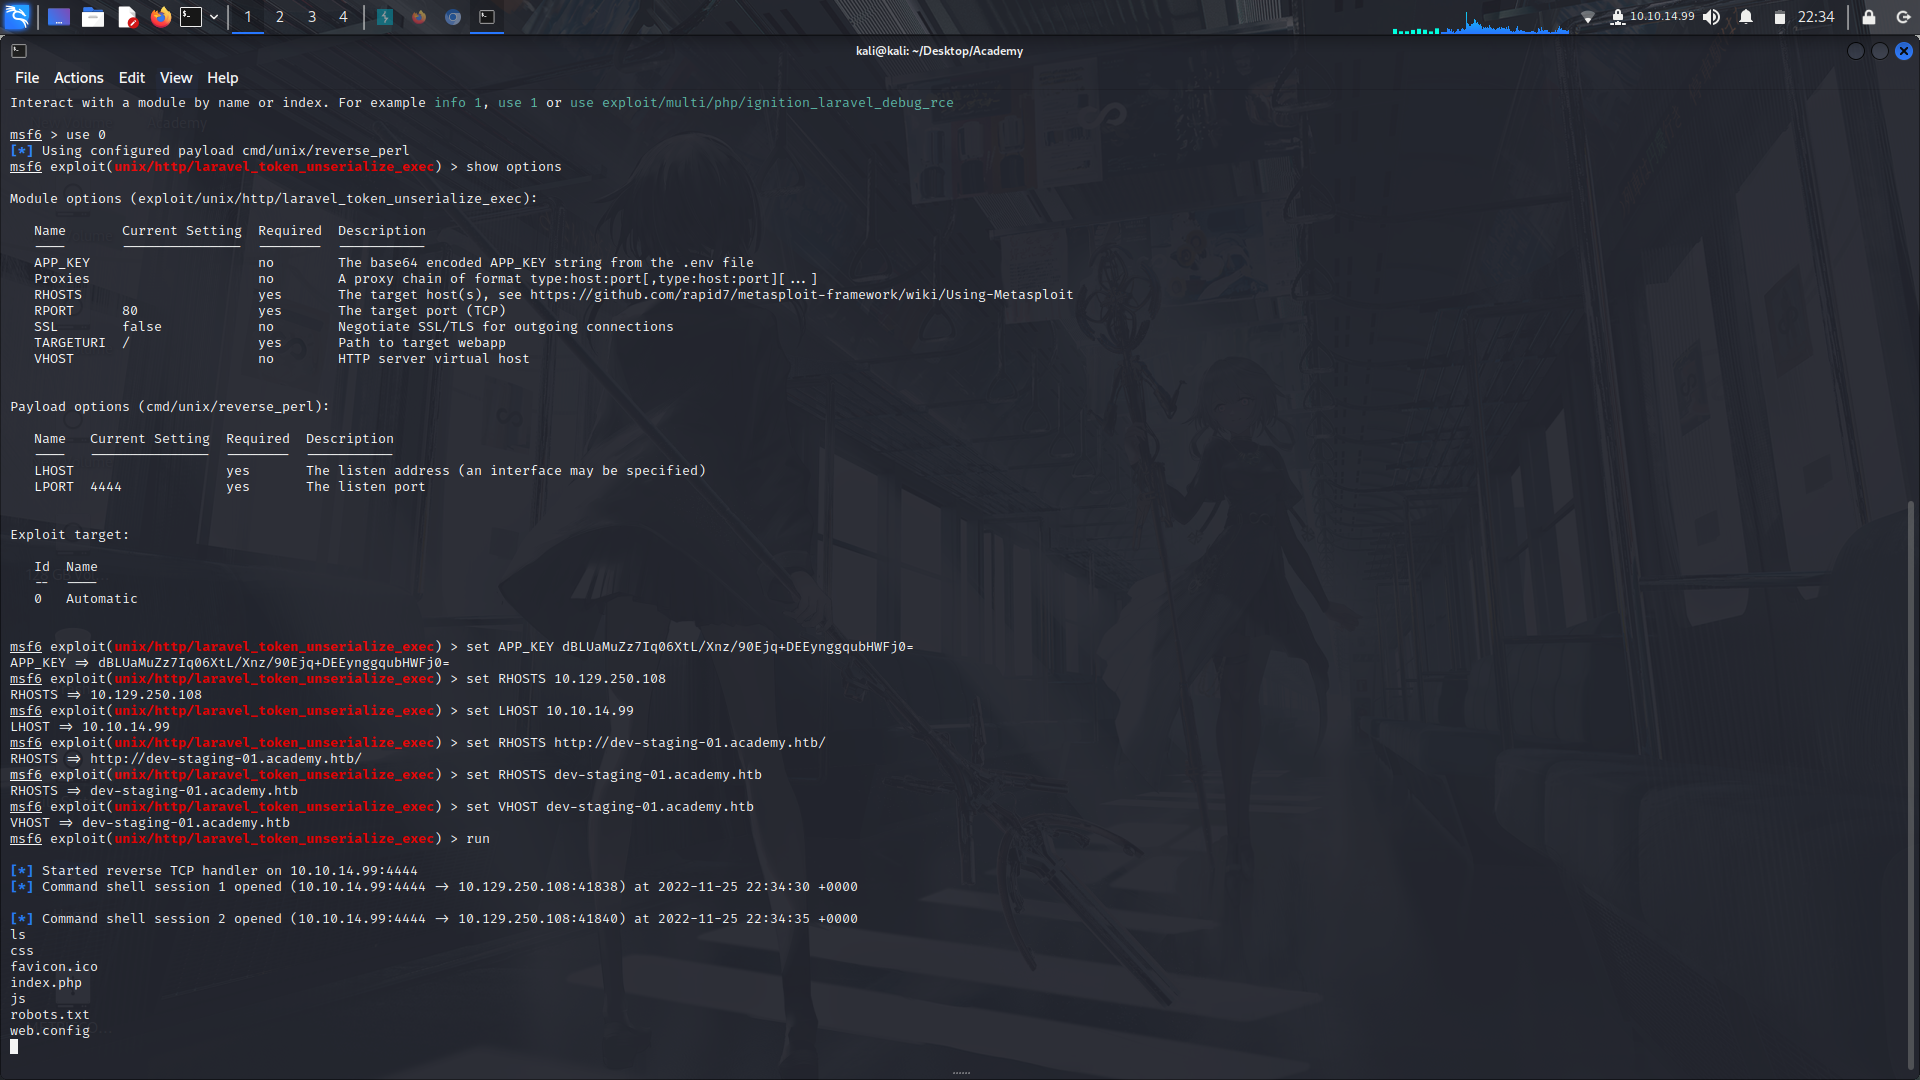Launch the text editor from the taskbar
The image size is (1920, 1080).
pos(127,17)
